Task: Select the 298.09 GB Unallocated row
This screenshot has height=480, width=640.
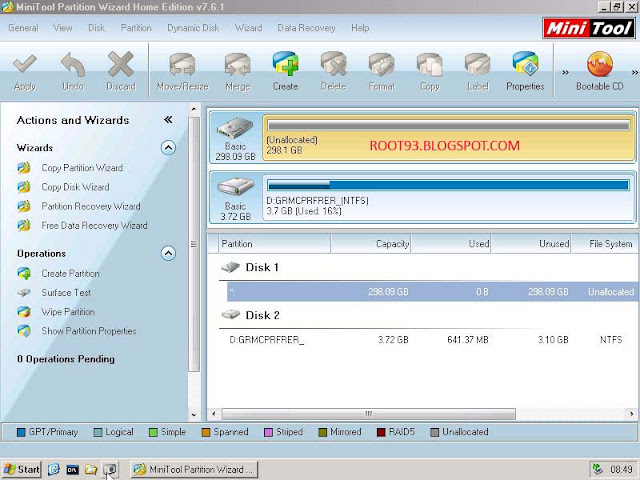Action: pyautogui.click(x=433, y=291)
